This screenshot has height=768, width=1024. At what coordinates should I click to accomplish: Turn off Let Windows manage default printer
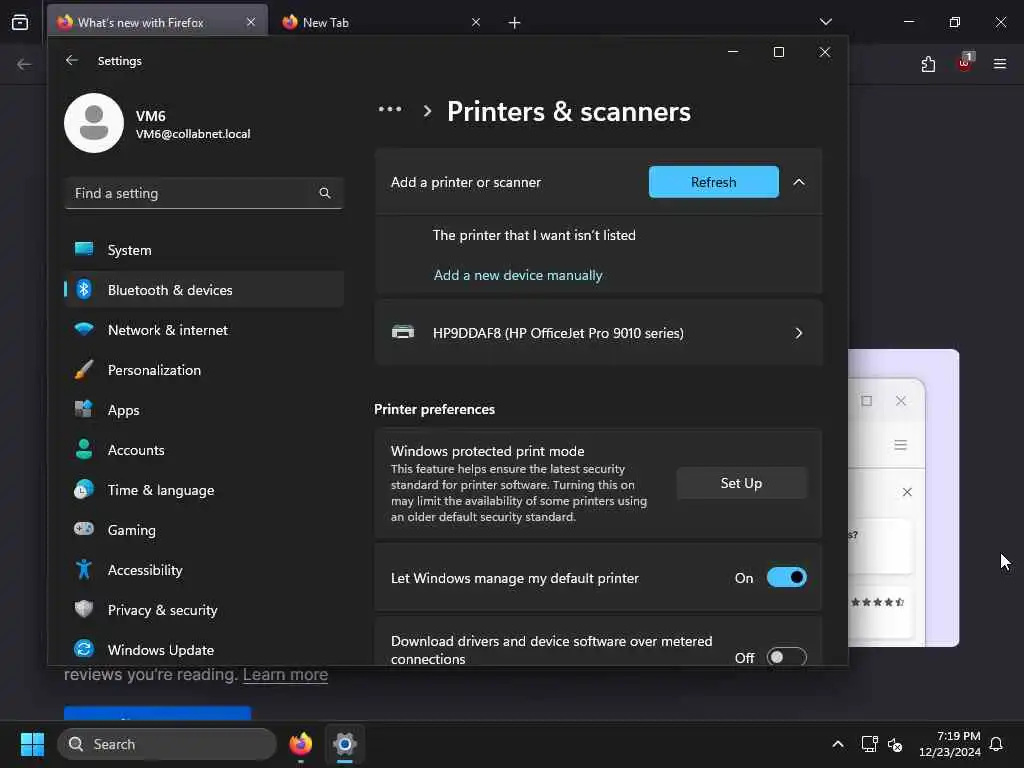[x=786, y=577]
